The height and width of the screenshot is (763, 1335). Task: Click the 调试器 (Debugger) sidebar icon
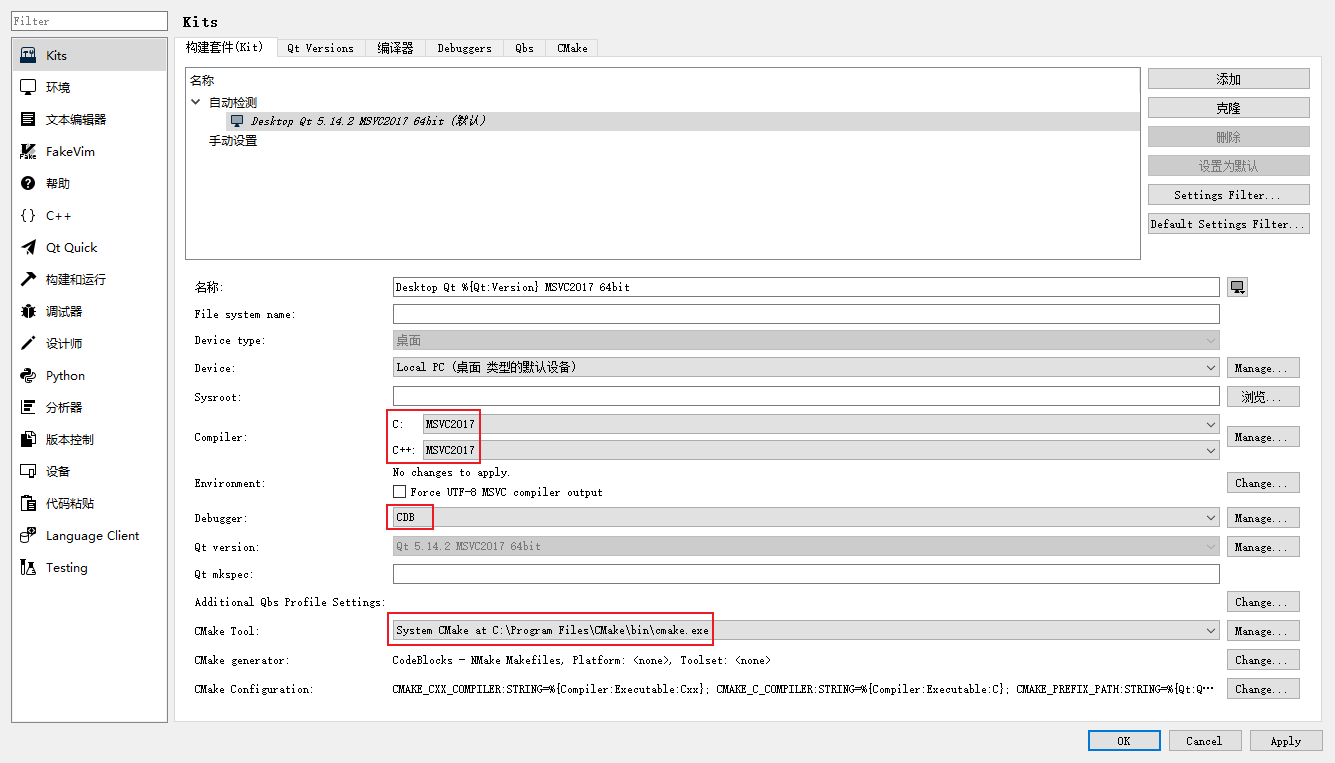coord(31,310)
